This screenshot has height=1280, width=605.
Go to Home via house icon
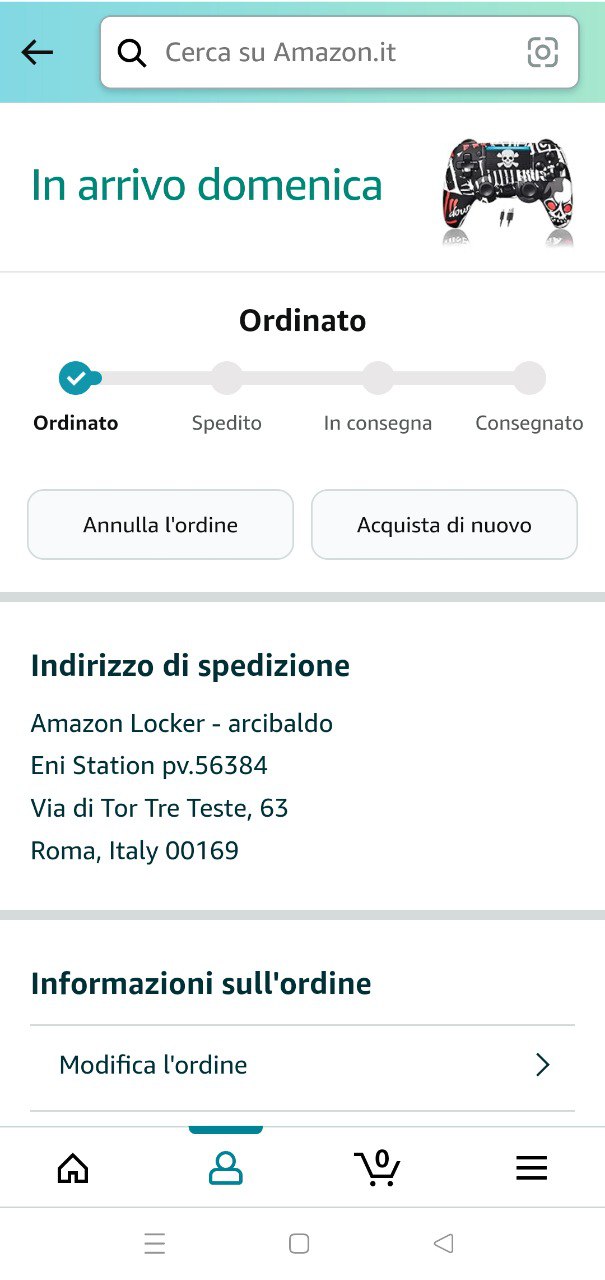pyautogui.click(x=73, y=1168)
